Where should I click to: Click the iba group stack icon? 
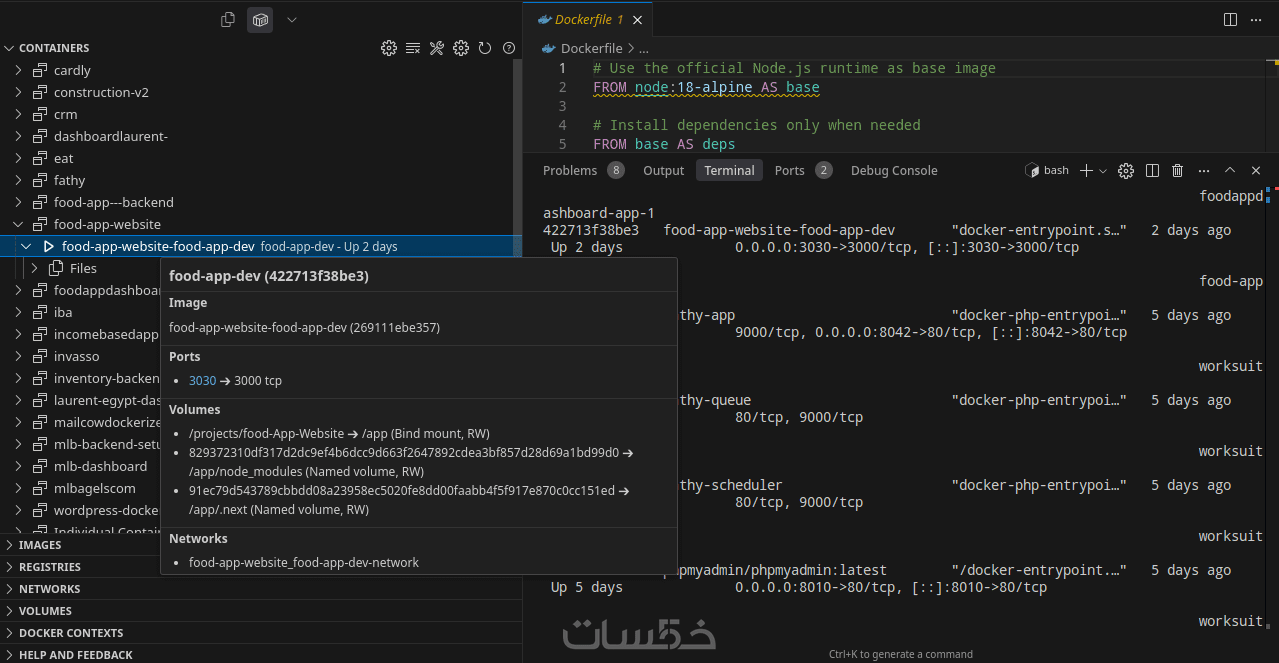(x=40, y=312)
